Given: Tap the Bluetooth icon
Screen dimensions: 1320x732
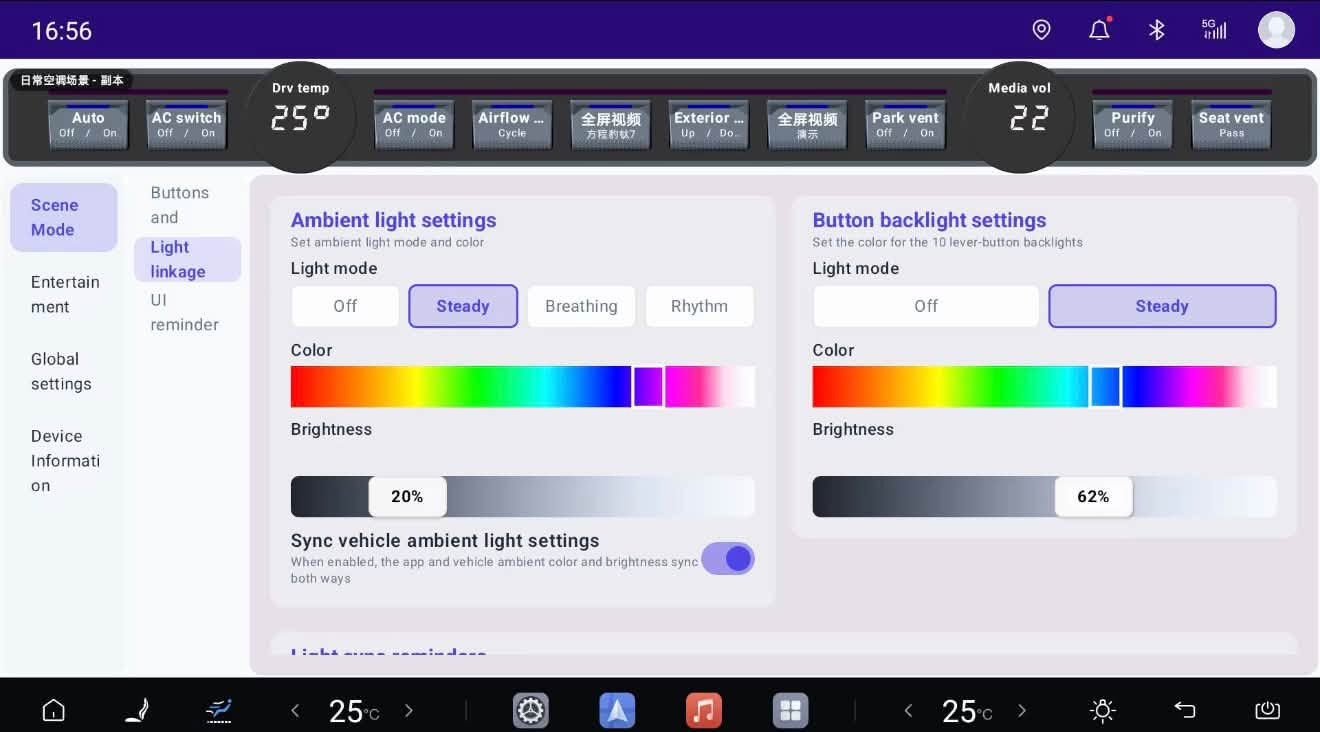Looking at the screenshot, I should pos(1157,30).
